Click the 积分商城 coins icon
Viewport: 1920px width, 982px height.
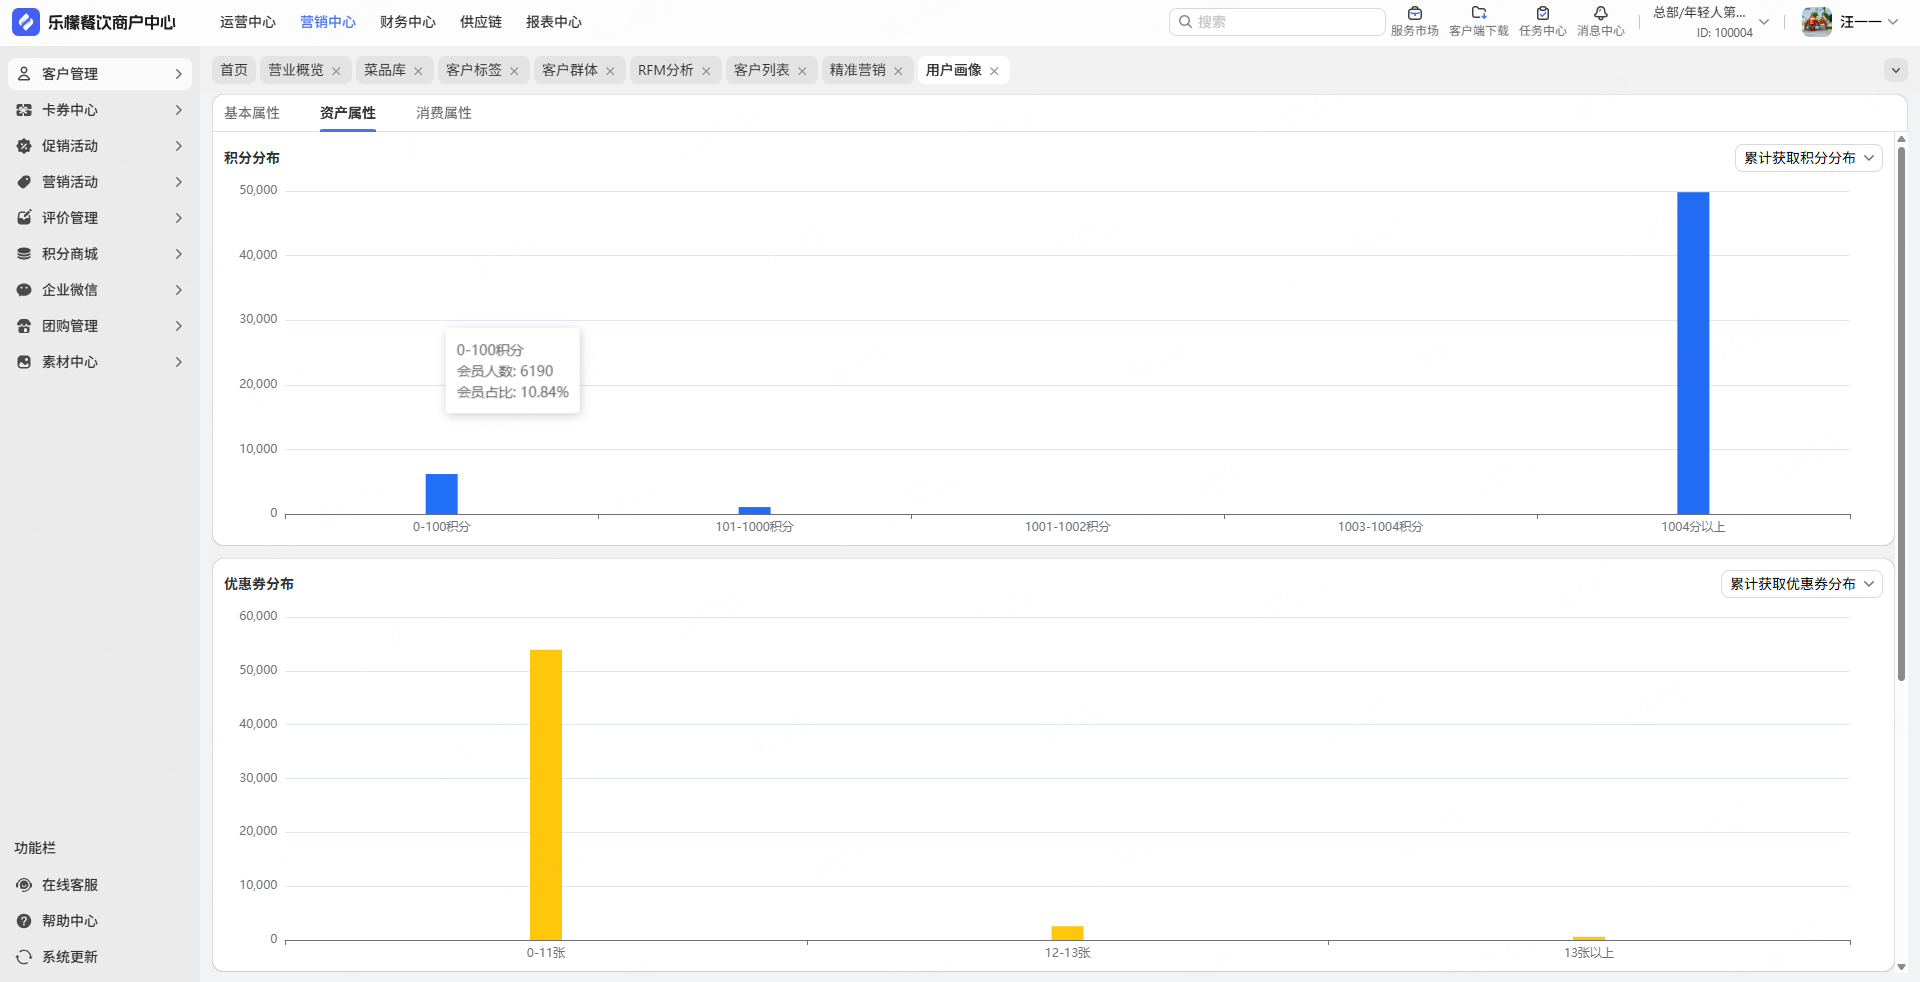pos(24,254)
